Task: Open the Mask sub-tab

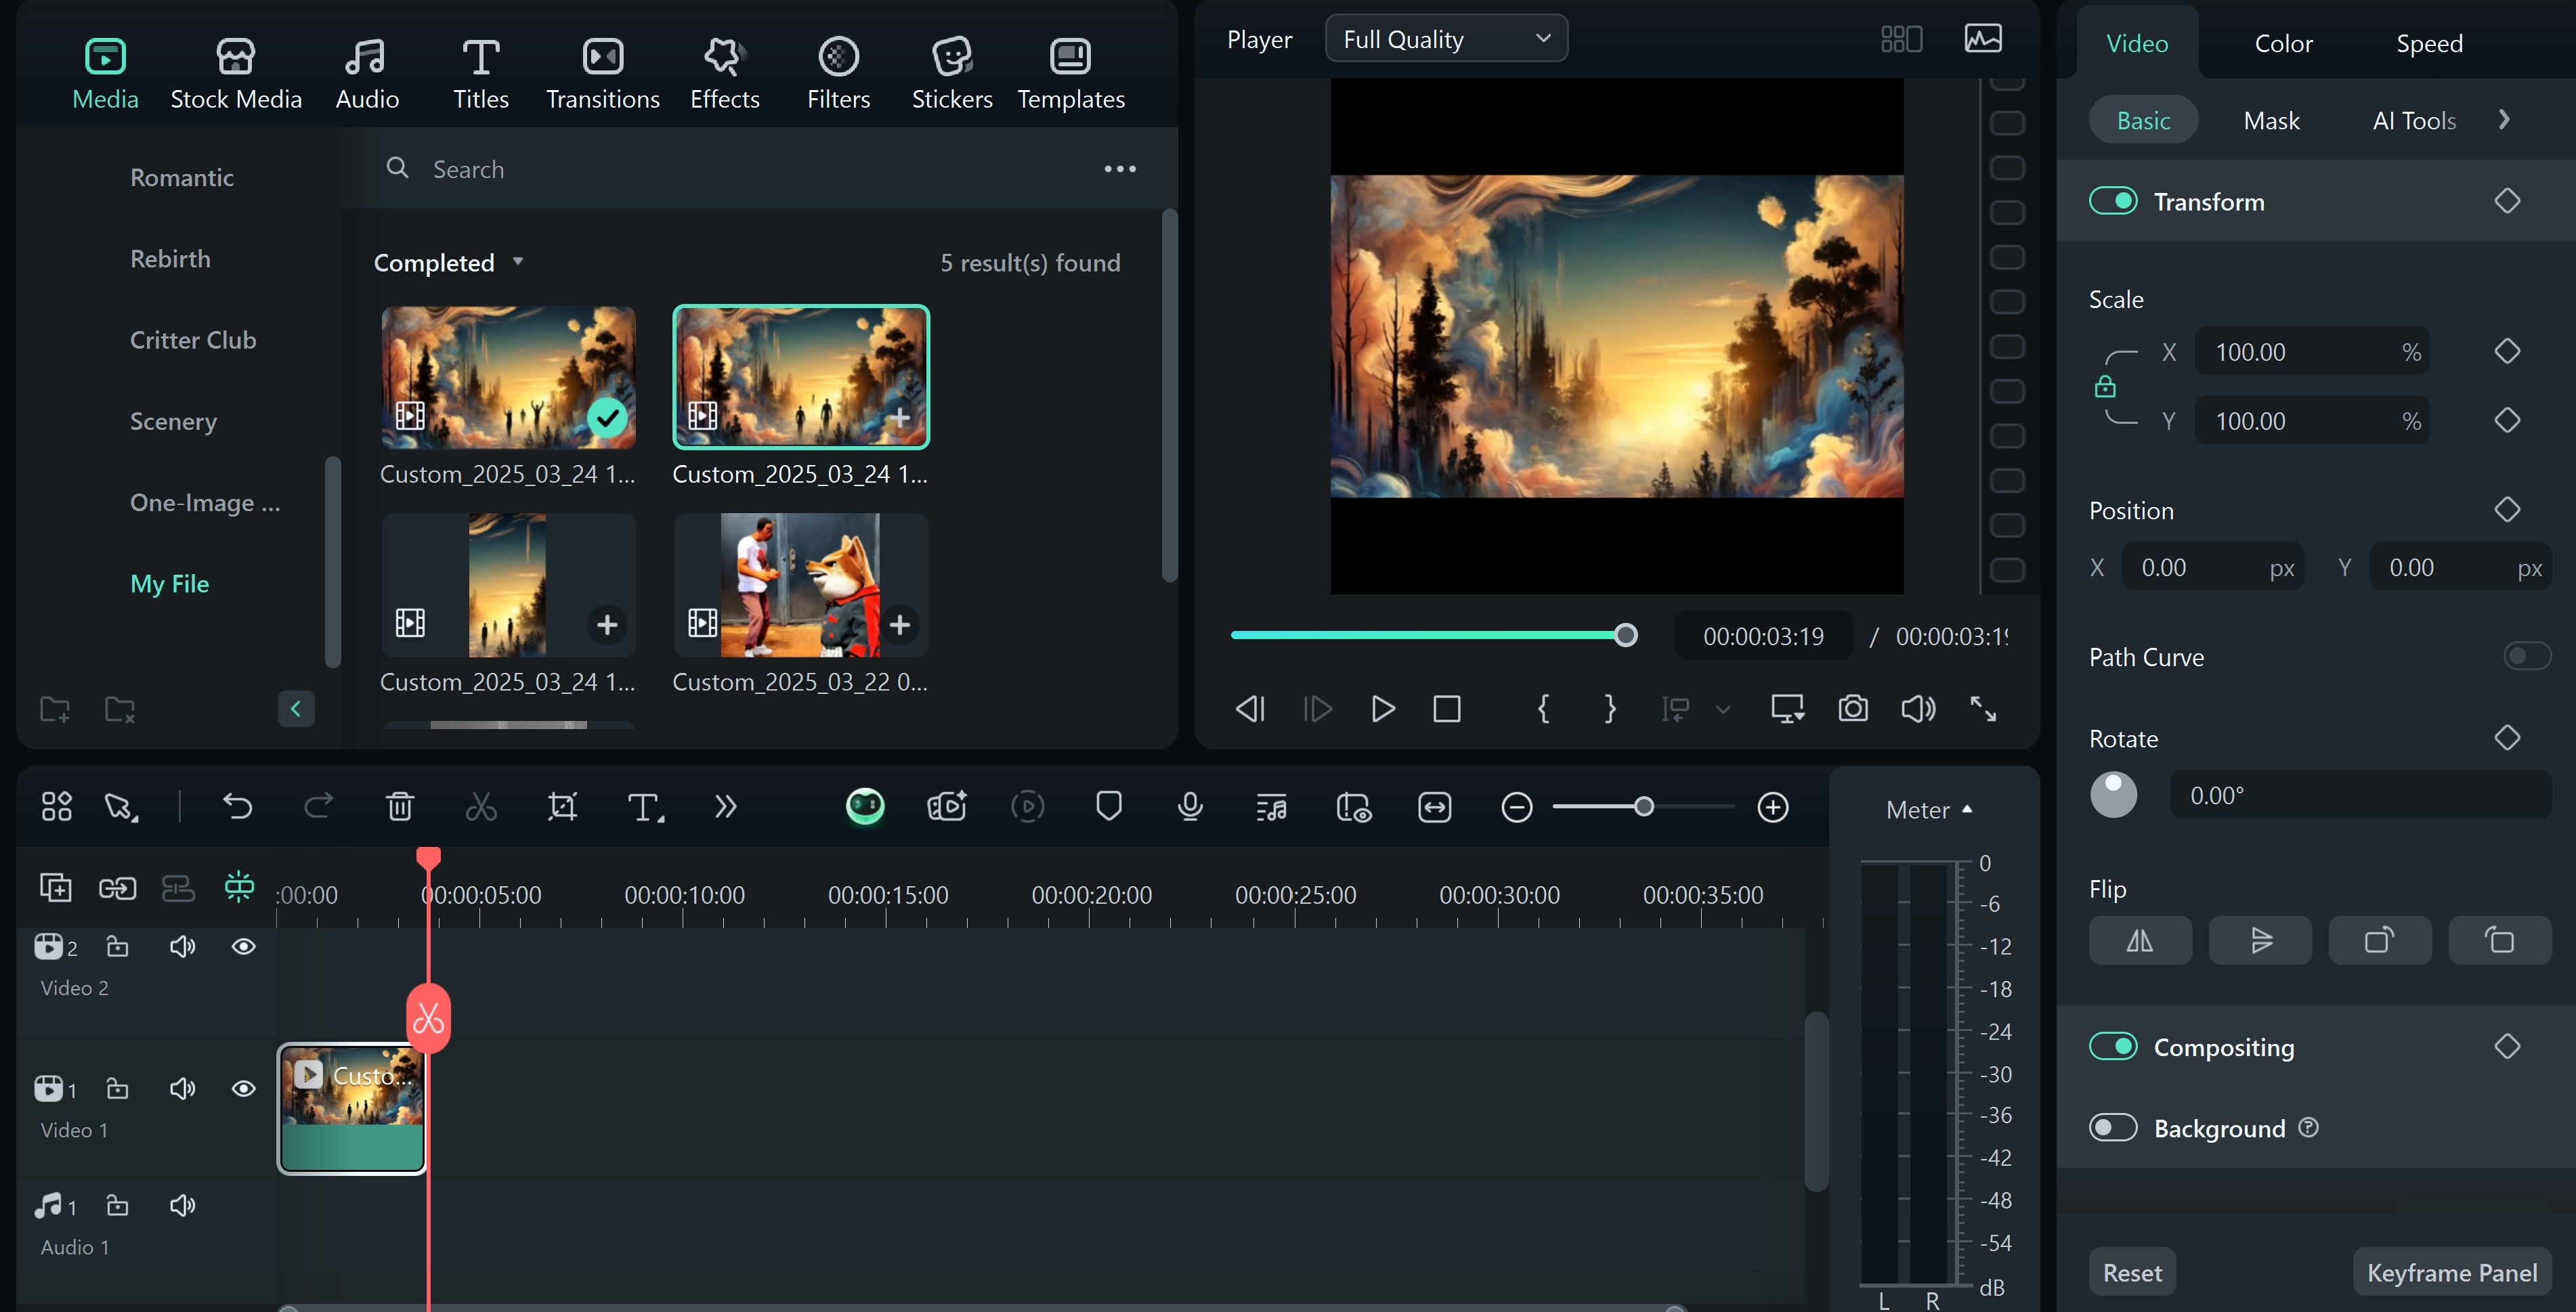Action: pyautogui.click(x=2271, y=120)
